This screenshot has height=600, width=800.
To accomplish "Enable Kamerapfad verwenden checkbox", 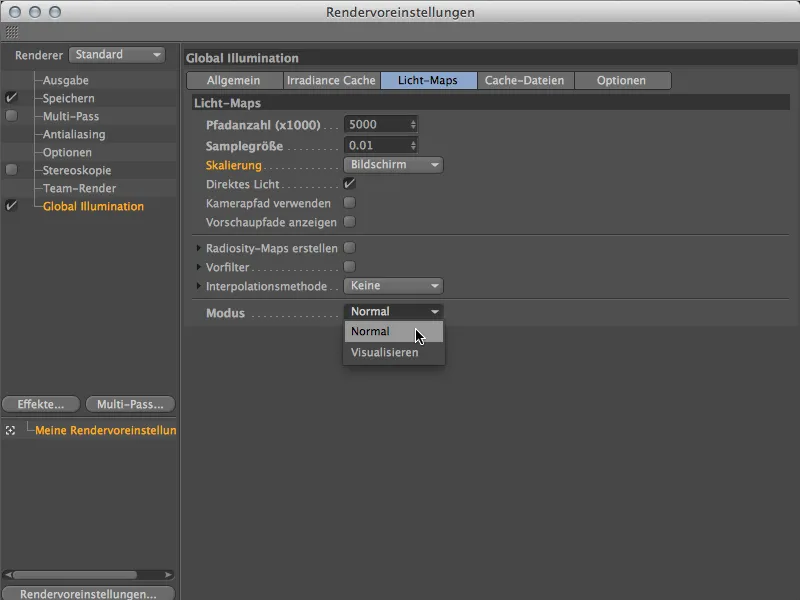I will pyautogui.click(x=349, y=203).
